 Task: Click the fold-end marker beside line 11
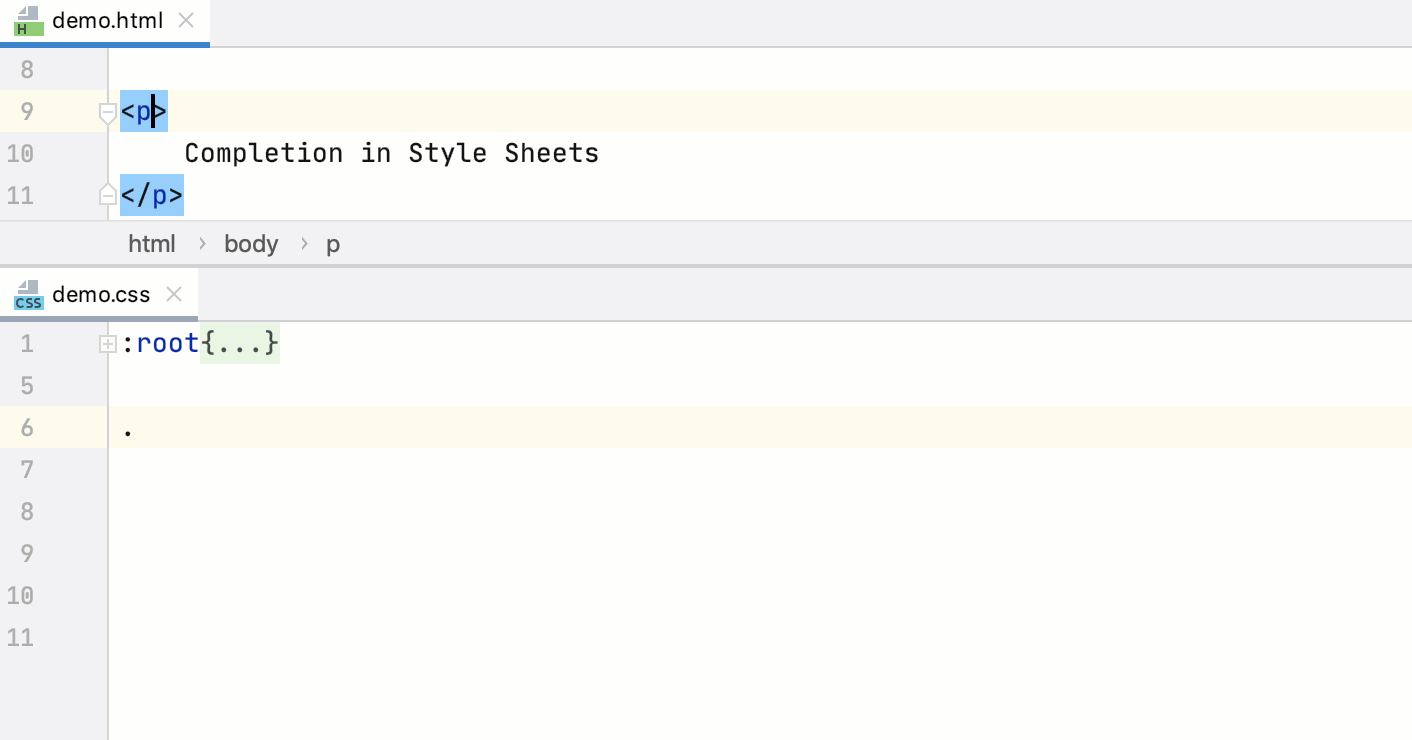coord(107,193)
